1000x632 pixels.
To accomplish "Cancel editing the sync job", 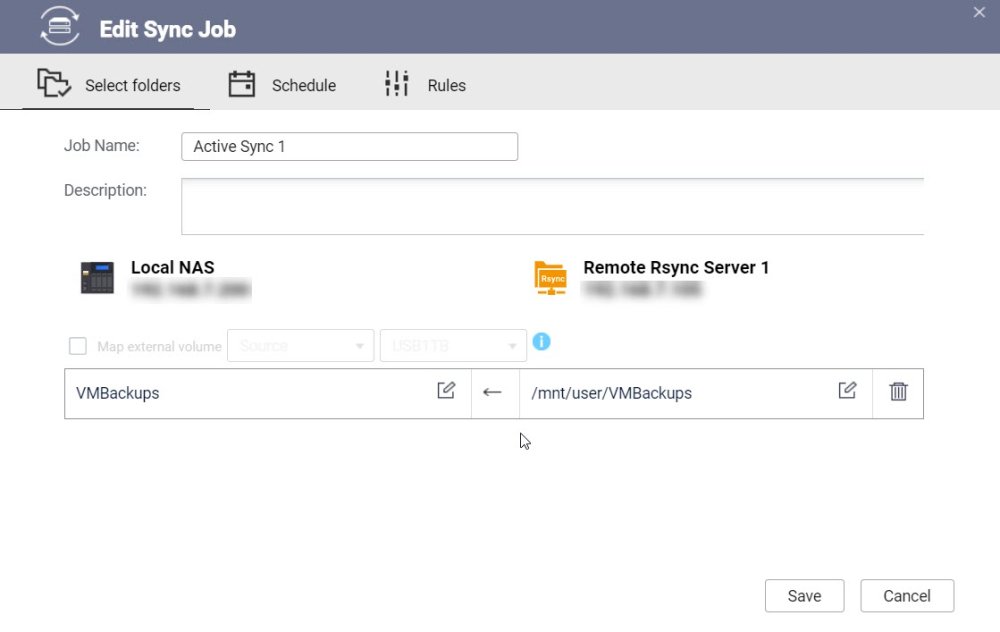I will click(907, 596).
